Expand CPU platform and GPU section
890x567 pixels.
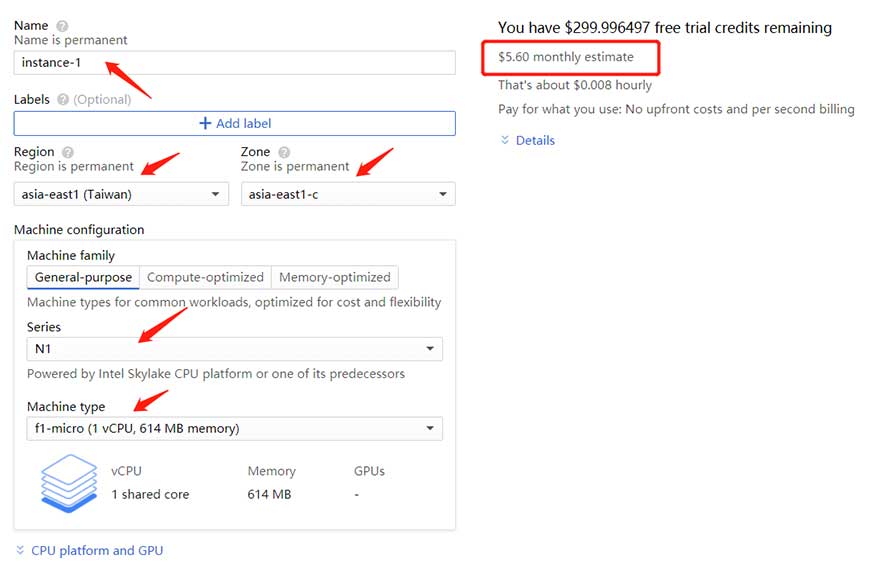tap(96, 550)
